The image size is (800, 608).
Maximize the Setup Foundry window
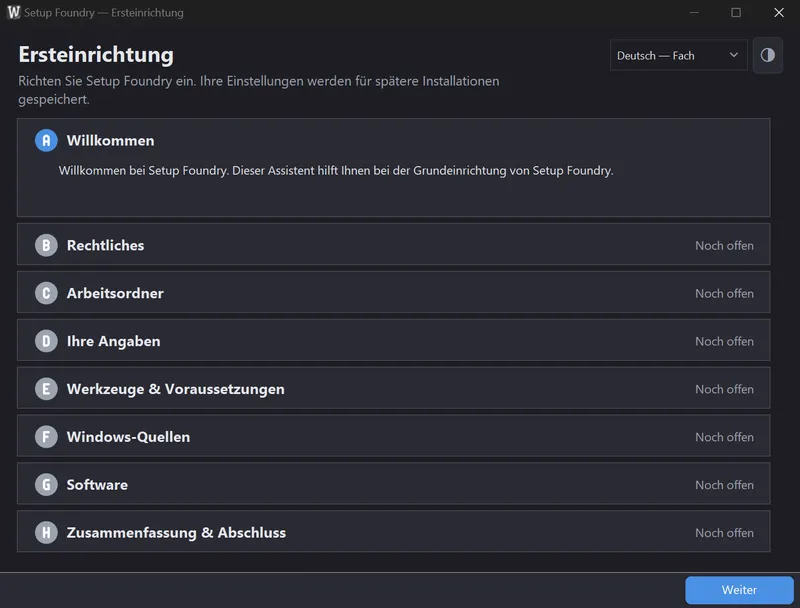coord(736,12)
